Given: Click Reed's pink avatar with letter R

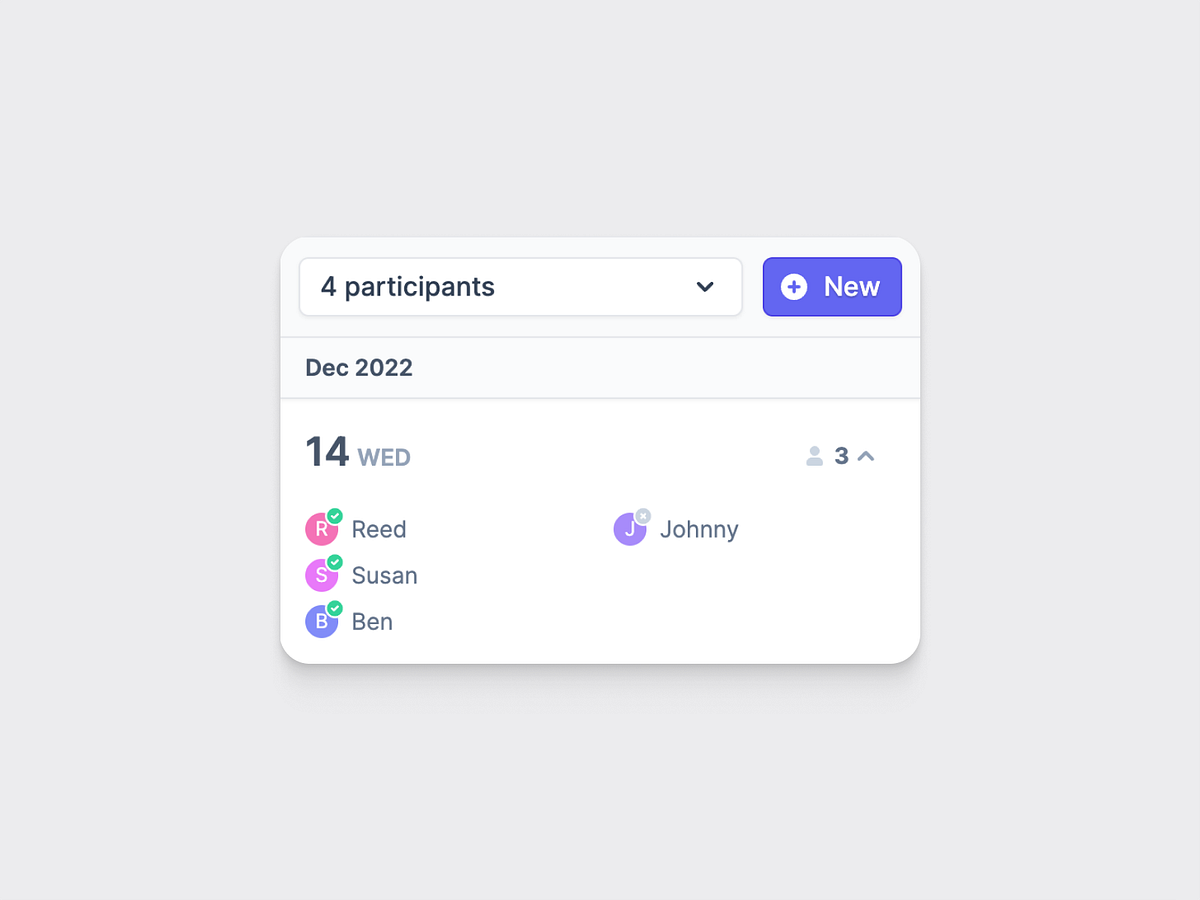Looking at the screenshot, I should click(322, 529).
